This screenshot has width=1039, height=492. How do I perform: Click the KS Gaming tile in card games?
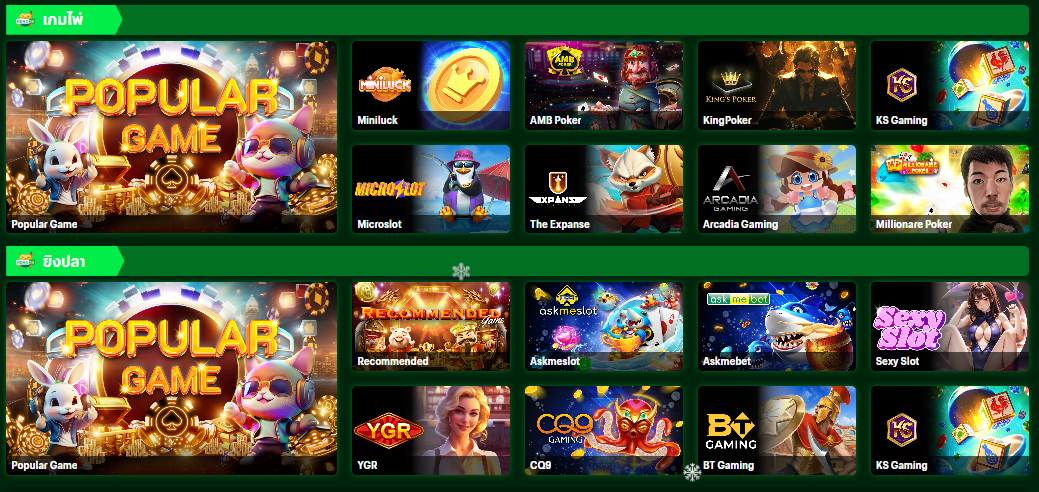(950, 86)
